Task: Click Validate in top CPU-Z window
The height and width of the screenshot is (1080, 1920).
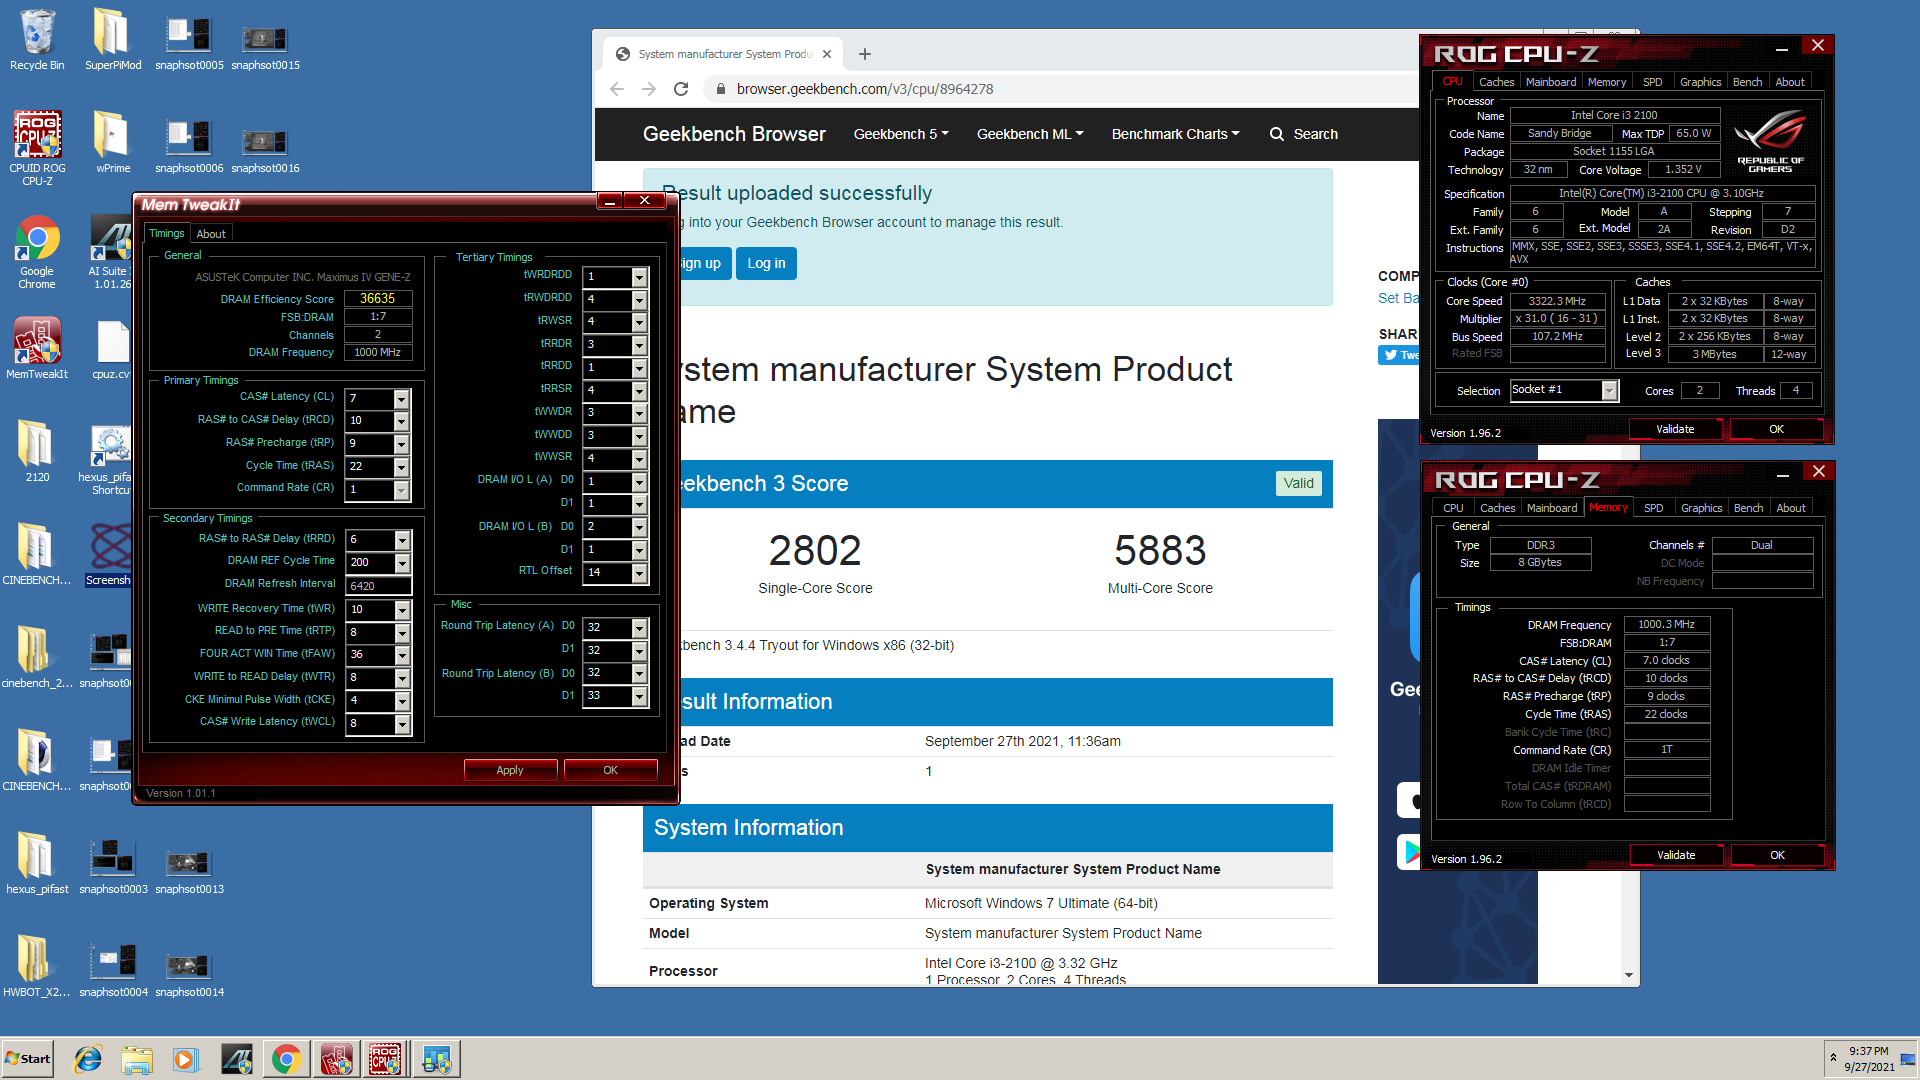Action: coord(1675,429)
